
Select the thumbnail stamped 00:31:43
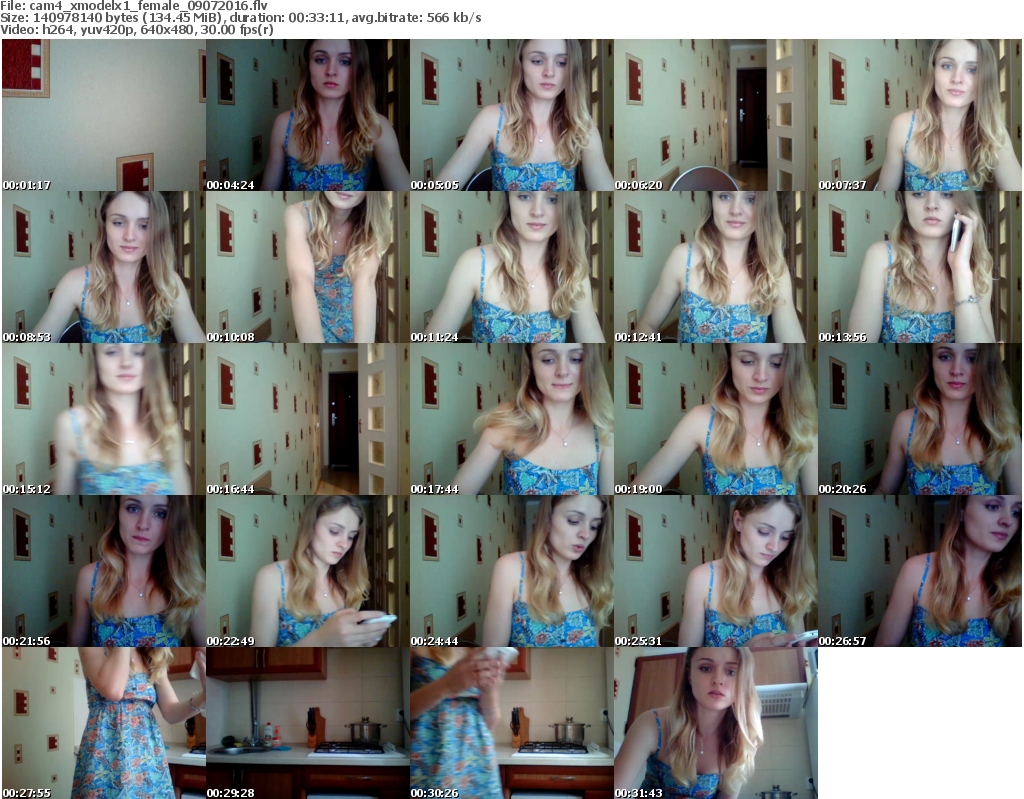[x=715, y=723]
